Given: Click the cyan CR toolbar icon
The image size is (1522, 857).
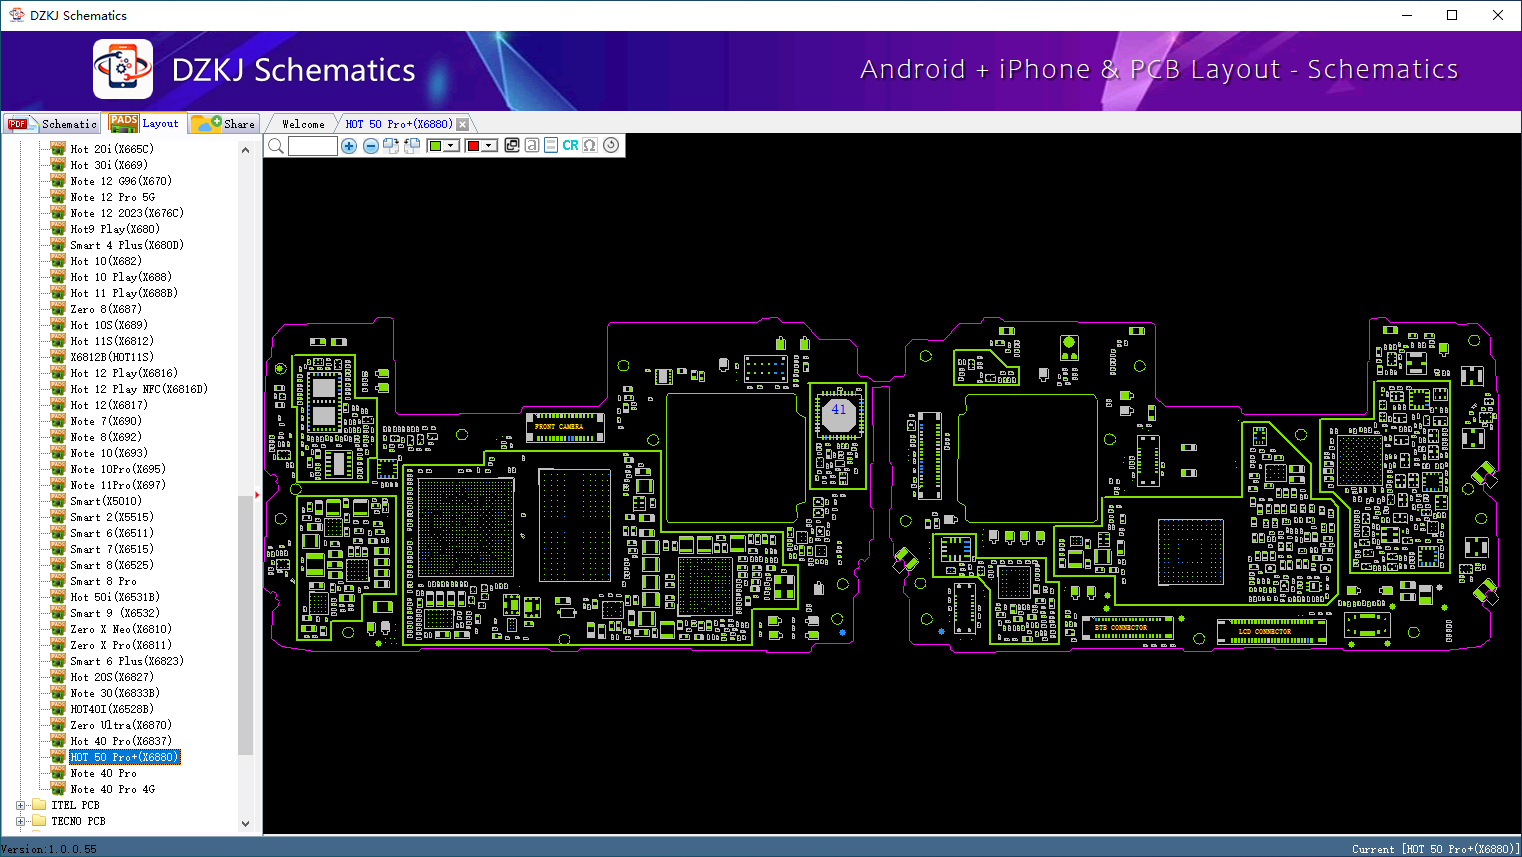Looking at the screenshot, I should pos(570,145).
